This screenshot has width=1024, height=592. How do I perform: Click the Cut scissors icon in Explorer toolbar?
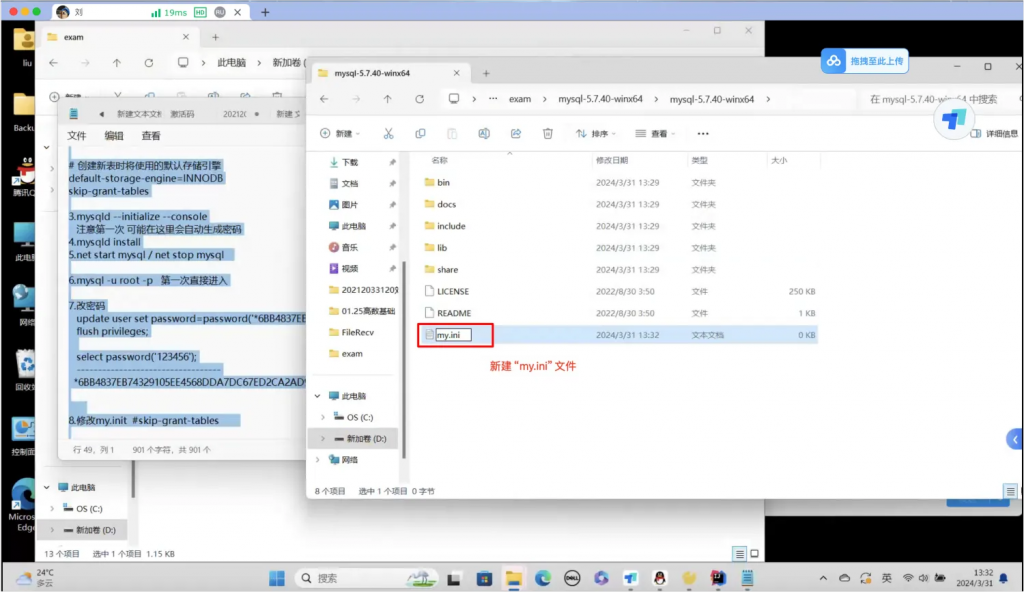(388, 133)
